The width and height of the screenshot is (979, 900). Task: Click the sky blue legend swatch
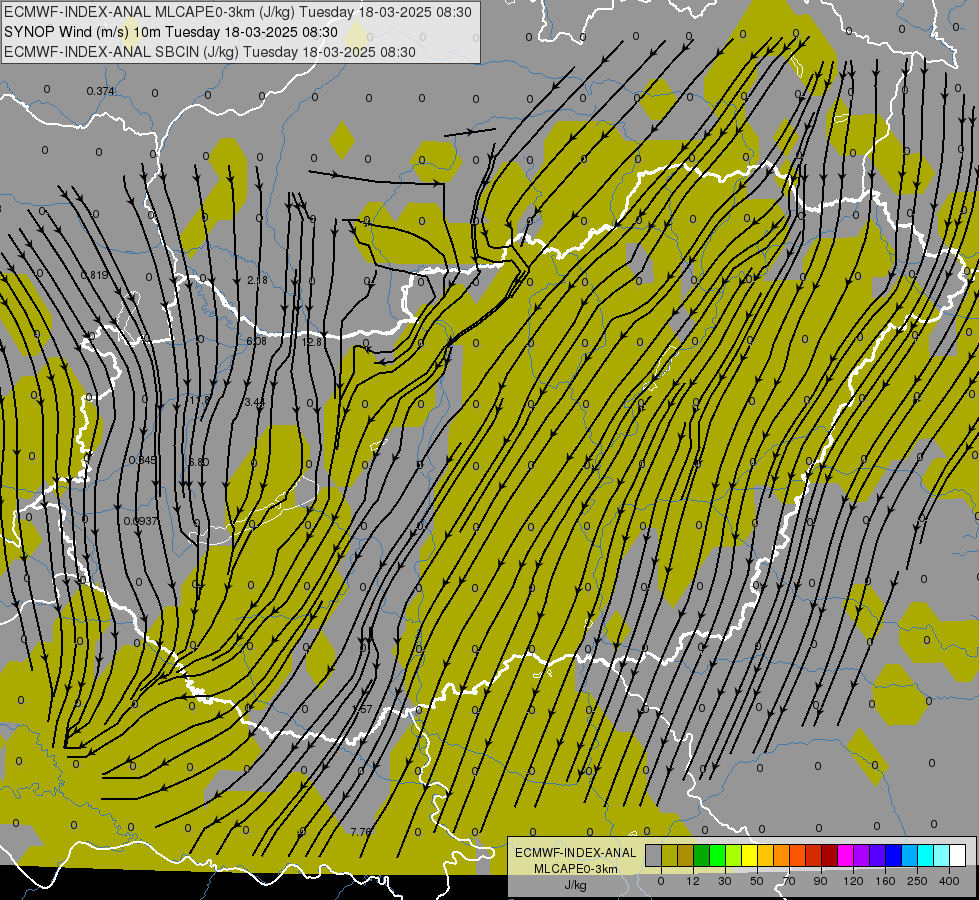tap(910, 855)
